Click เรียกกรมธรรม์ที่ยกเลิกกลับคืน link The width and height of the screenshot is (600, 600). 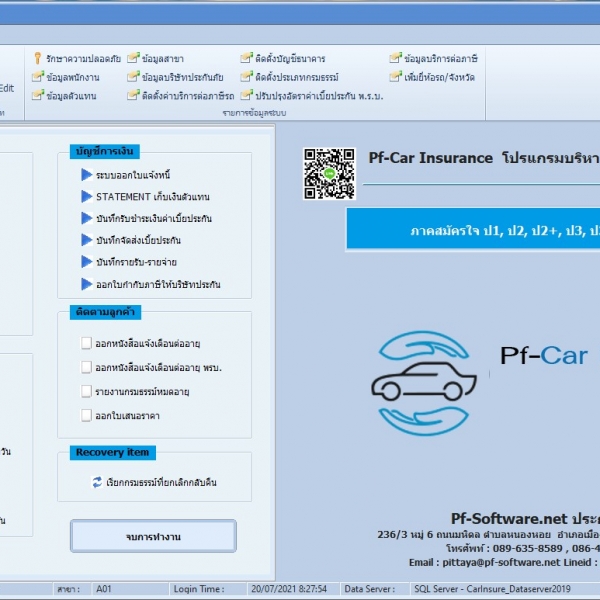[x=161, y=482]
